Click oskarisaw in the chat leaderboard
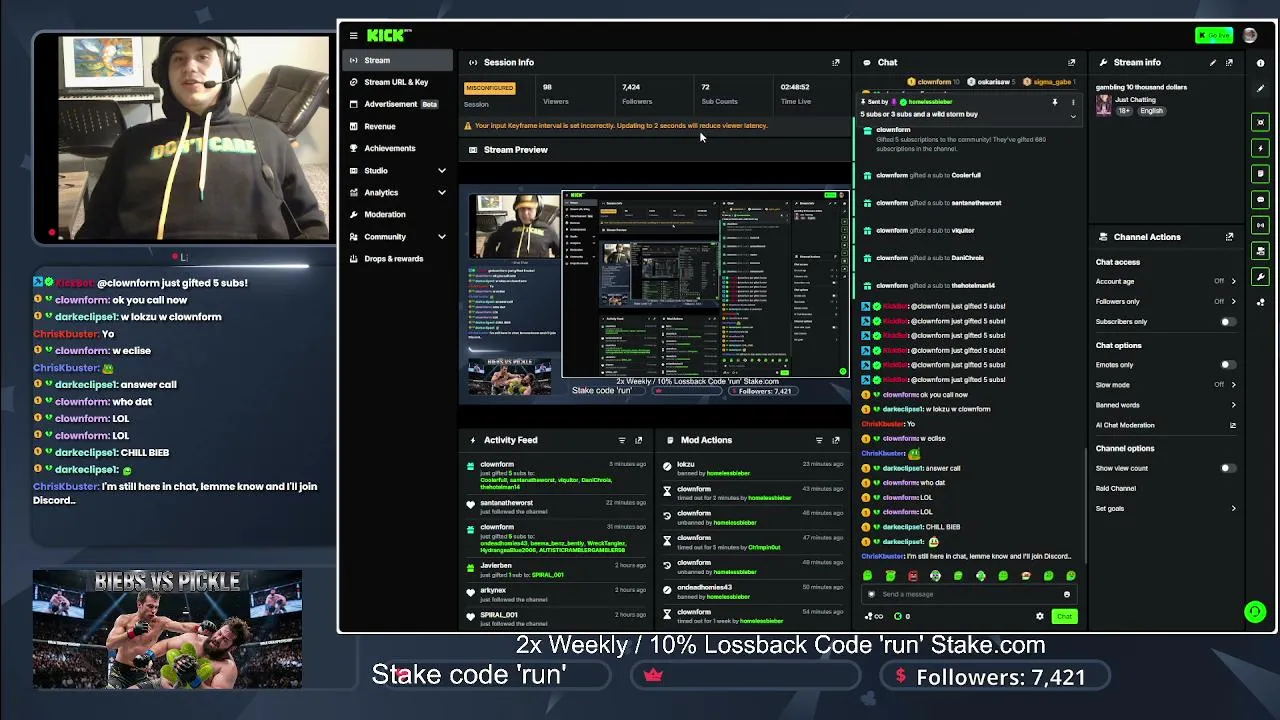1280x720 pixels. point(994,82)
